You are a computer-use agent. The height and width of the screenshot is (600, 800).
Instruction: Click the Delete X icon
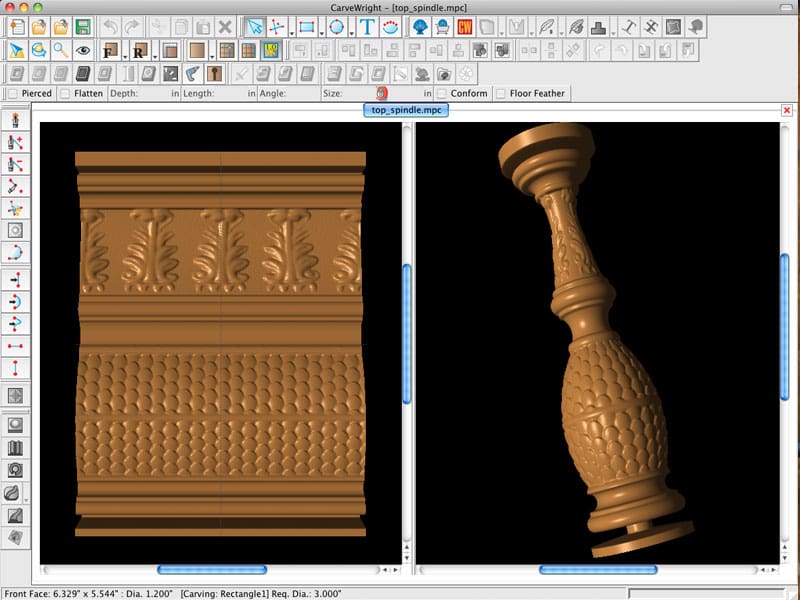click(x=225, y=27)
